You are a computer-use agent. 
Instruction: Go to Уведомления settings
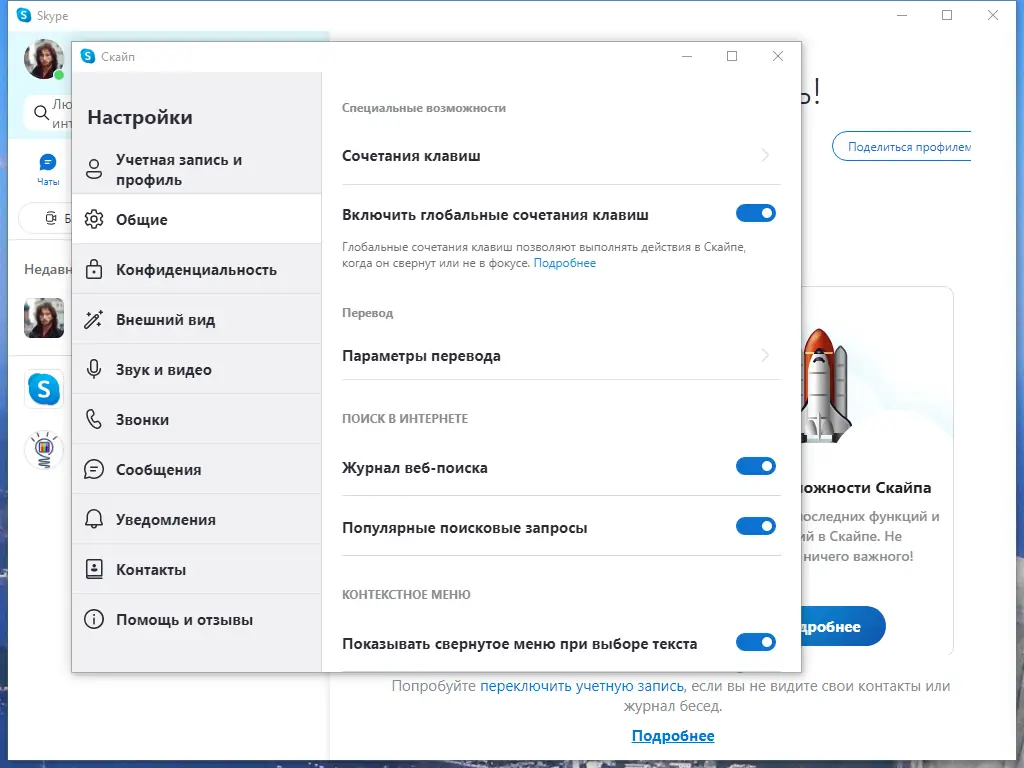(197, 519)
